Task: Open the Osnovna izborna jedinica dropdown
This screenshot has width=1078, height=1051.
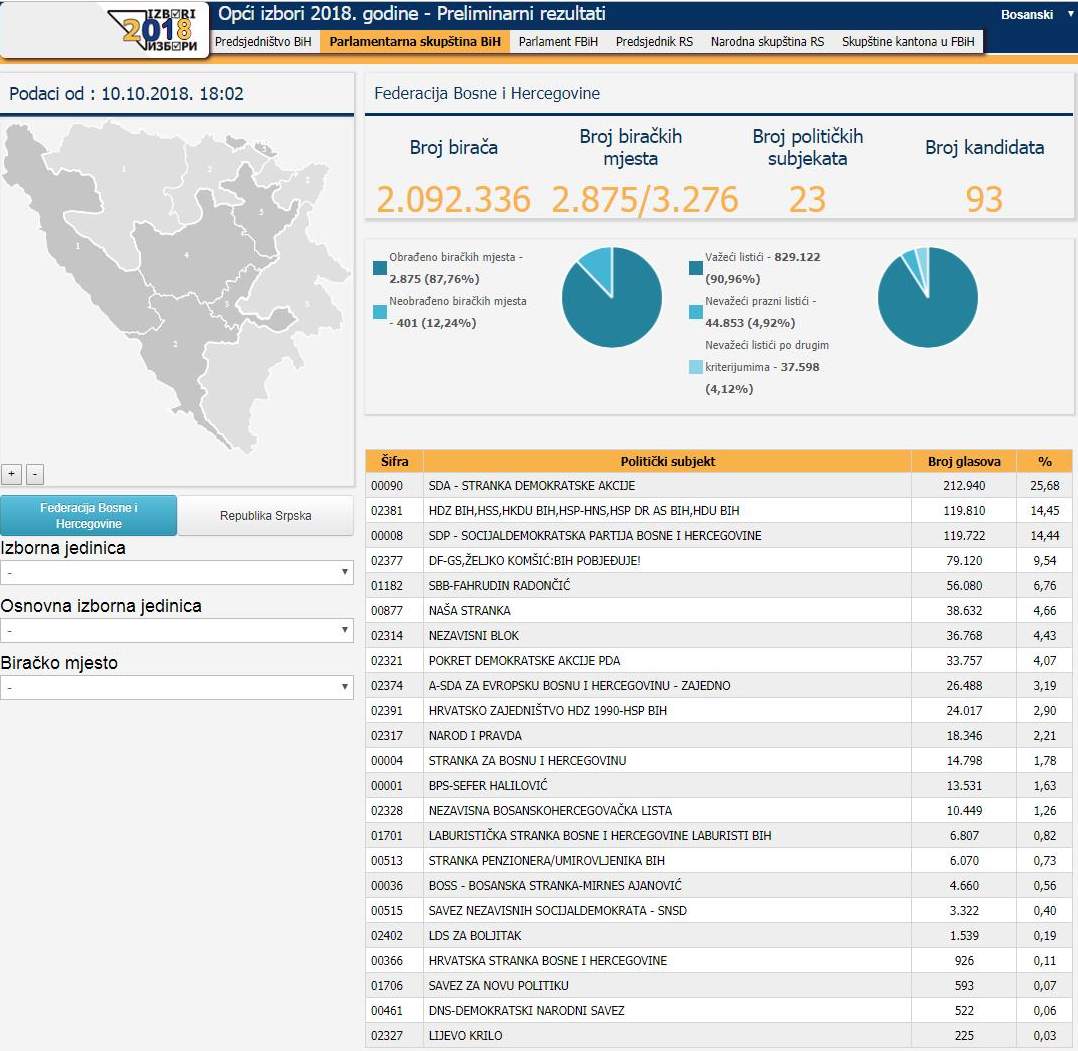Action: 177,630
